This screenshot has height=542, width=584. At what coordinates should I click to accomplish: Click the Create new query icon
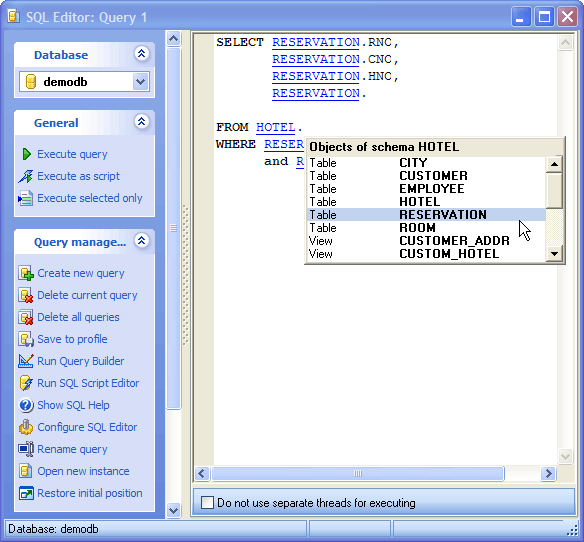[x=26, y=273]
